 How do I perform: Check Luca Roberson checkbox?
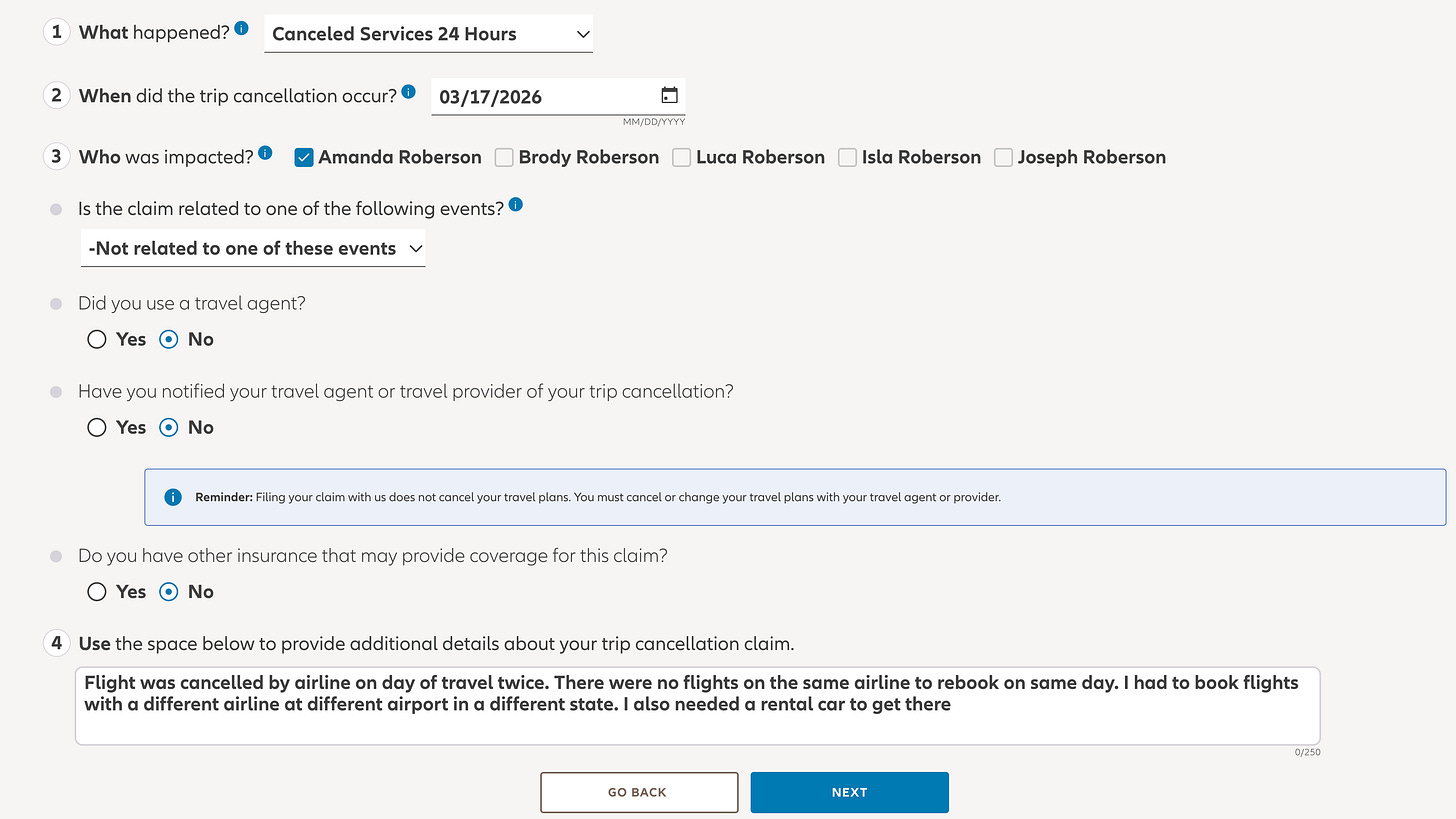pyautogui.click(x=682, y=157)
